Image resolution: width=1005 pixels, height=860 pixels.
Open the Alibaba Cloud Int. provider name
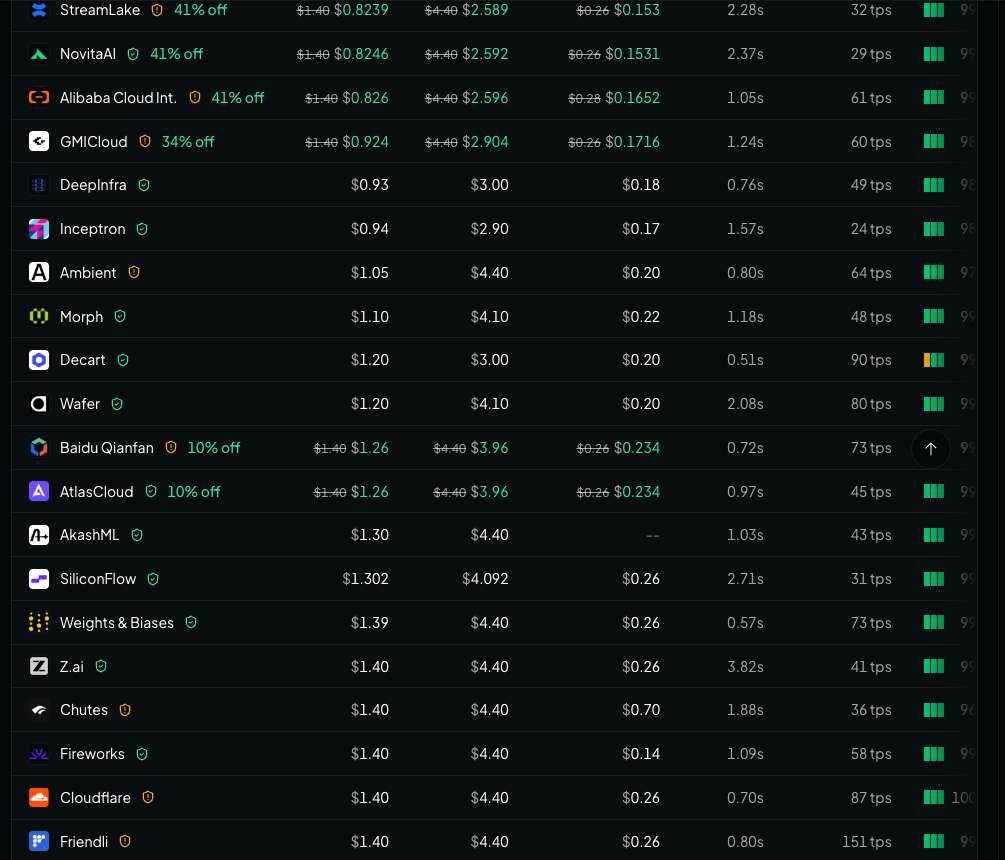coord(118,97)
